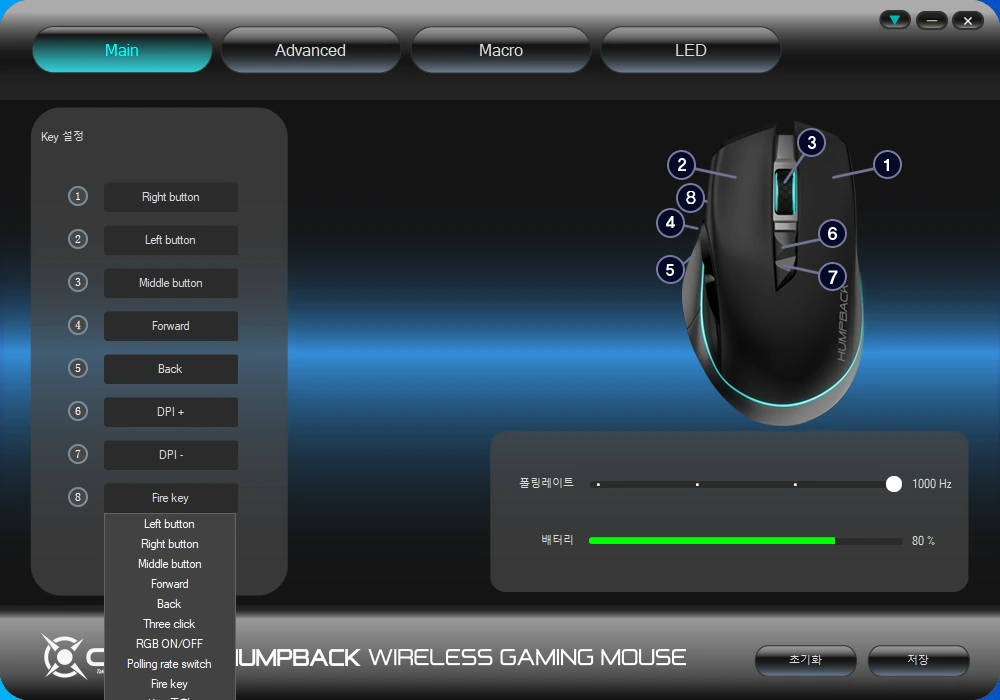The width and height of the screenshot is (1000, 700).
Task: Click the green battery level bar
Action: coord(712,541)
